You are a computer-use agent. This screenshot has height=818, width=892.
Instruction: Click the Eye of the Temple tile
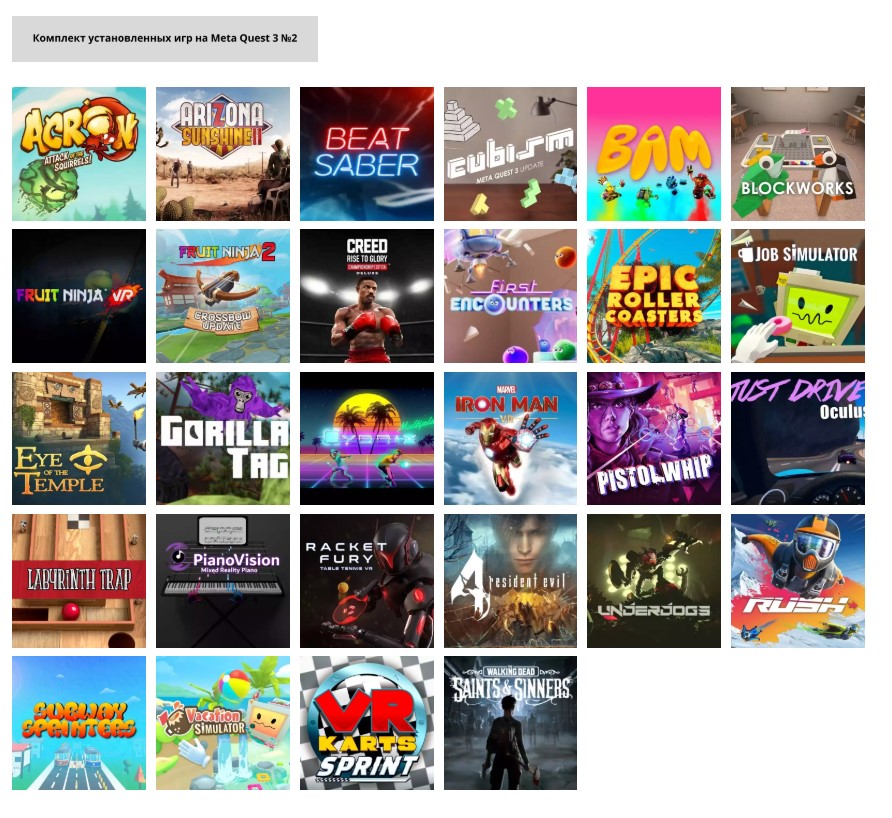pos(79,439)
